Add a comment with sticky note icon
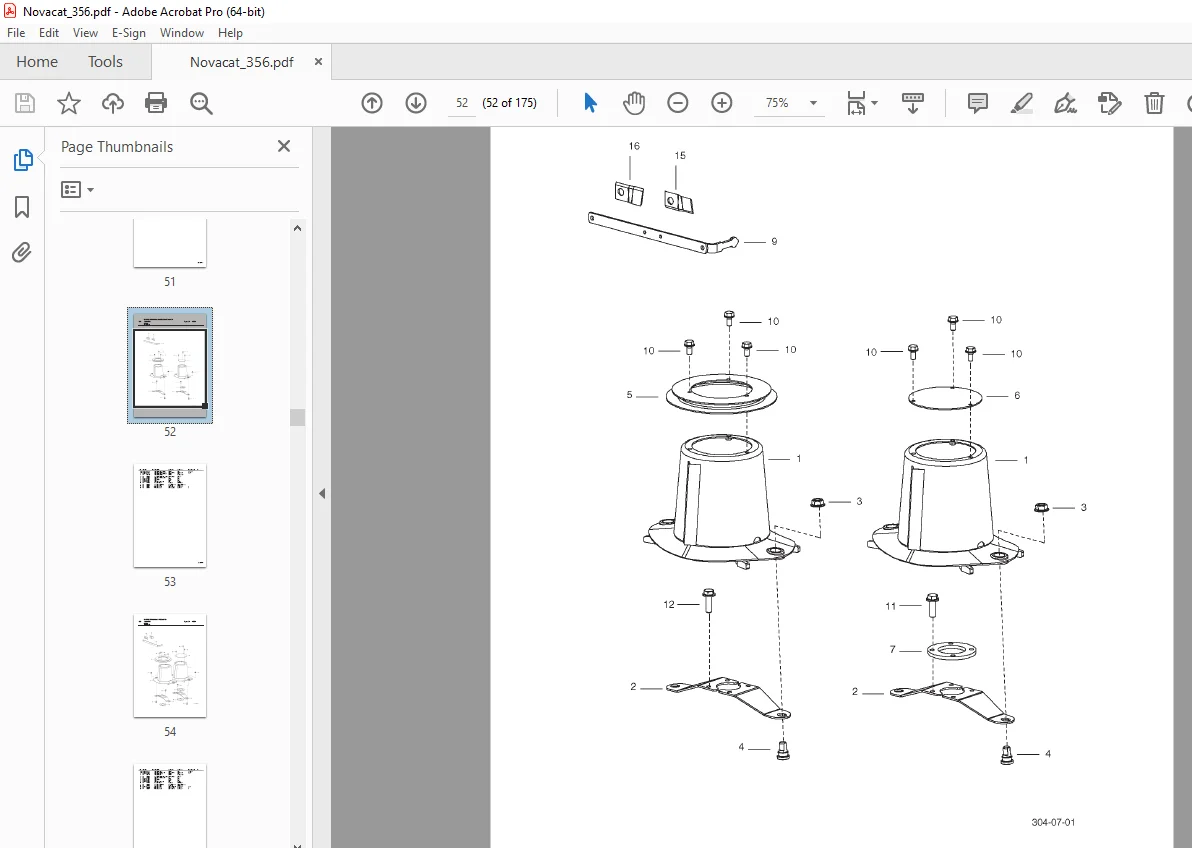This screenshot has height=848, width=1192. [978, 103]
